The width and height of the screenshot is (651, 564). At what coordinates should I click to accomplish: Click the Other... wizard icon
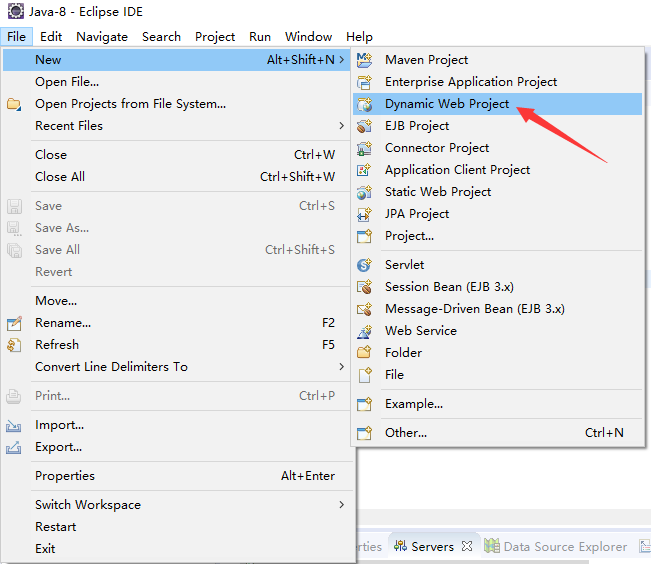(x=364, y=433)
